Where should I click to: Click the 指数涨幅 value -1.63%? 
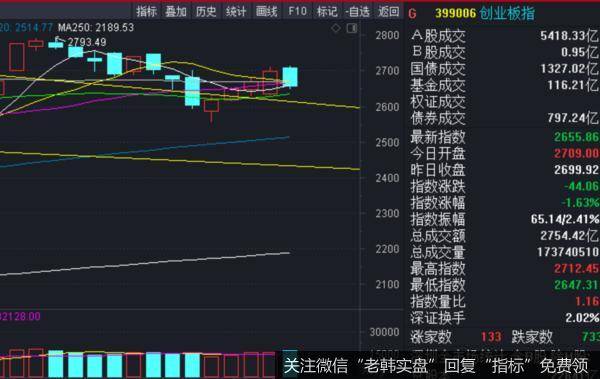click(580, 203)
